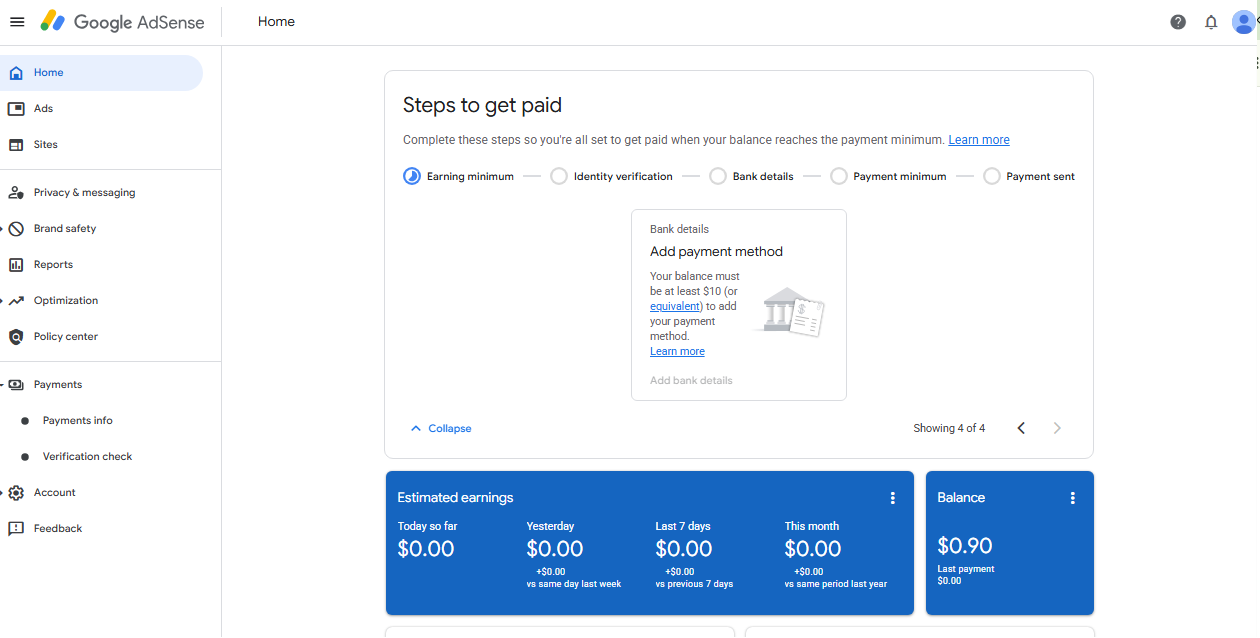The image size is (1260, 638).
Task: Open the Reports menu item
Action: (x=101, y=265)
